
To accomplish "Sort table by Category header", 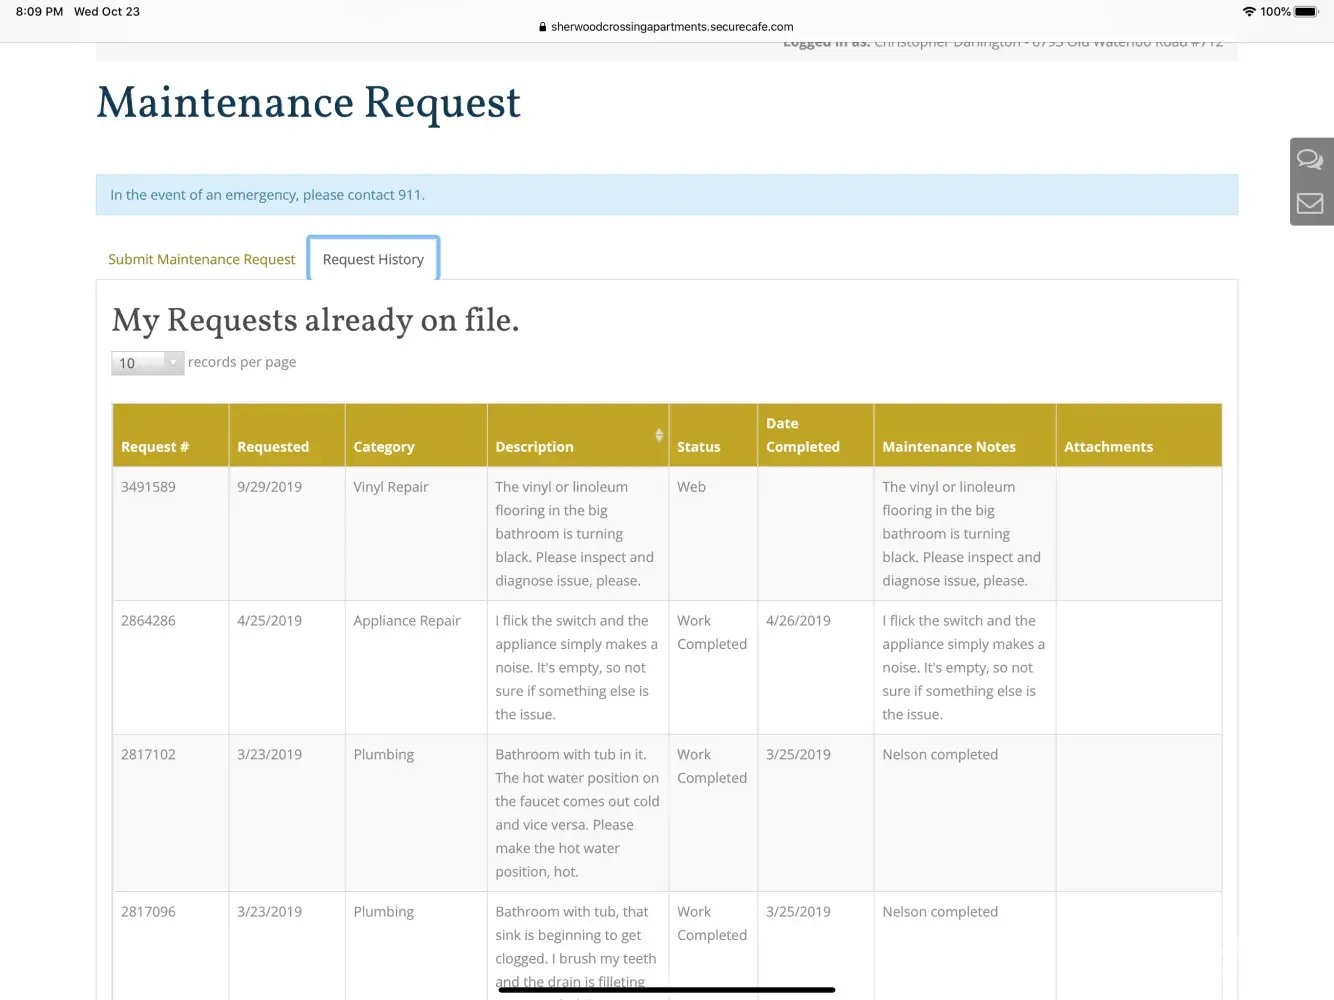I will (384, 447).
